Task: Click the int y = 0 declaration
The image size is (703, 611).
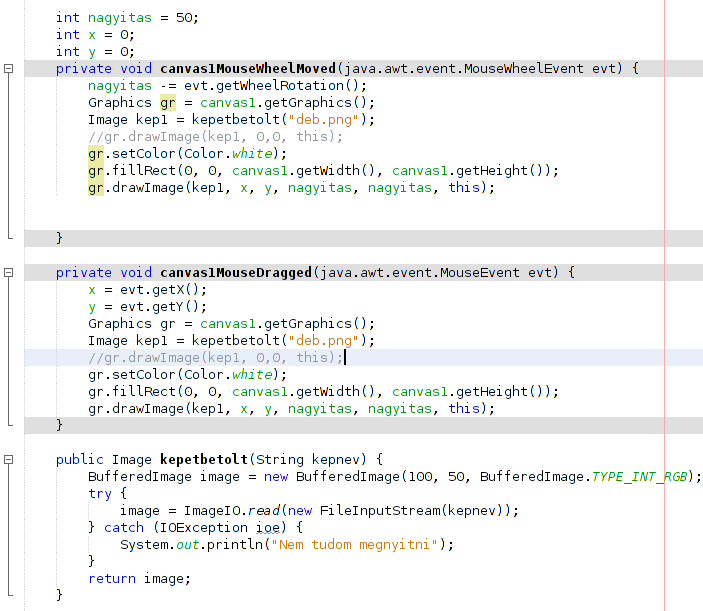Action: pos(95,52)
